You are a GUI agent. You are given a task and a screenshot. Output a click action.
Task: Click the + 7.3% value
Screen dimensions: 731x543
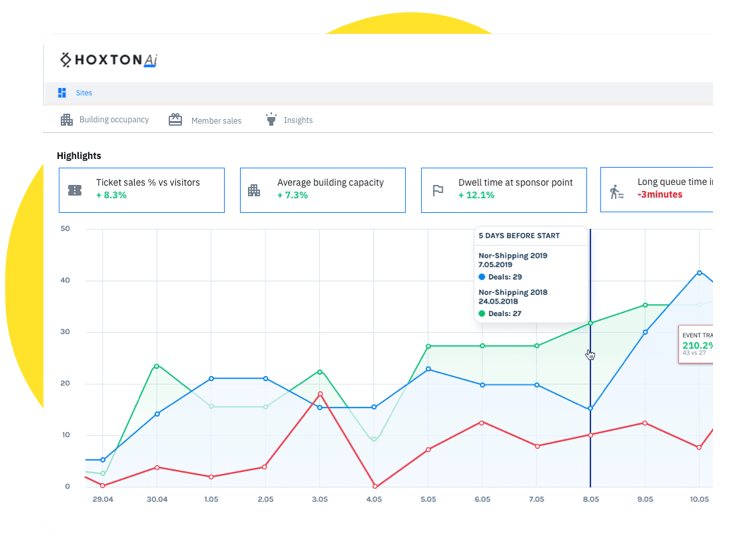pos(293,195)
